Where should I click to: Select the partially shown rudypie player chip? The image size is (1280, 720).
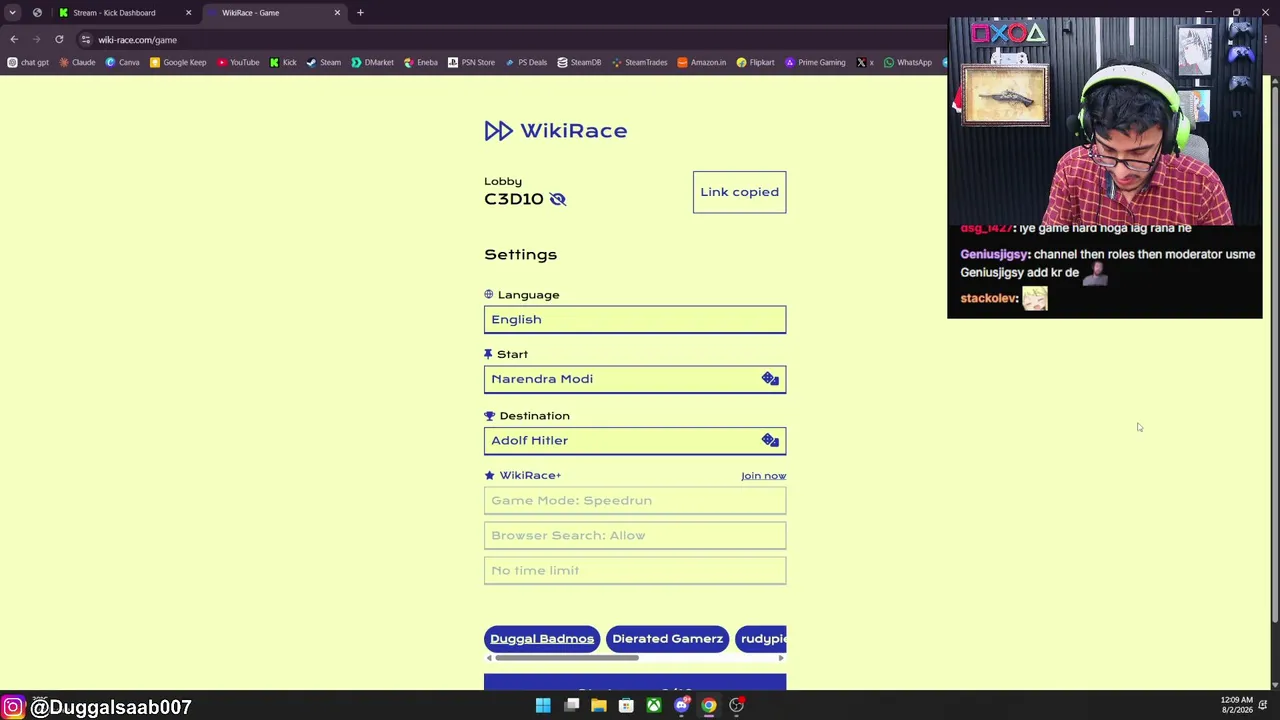[761, 639]
